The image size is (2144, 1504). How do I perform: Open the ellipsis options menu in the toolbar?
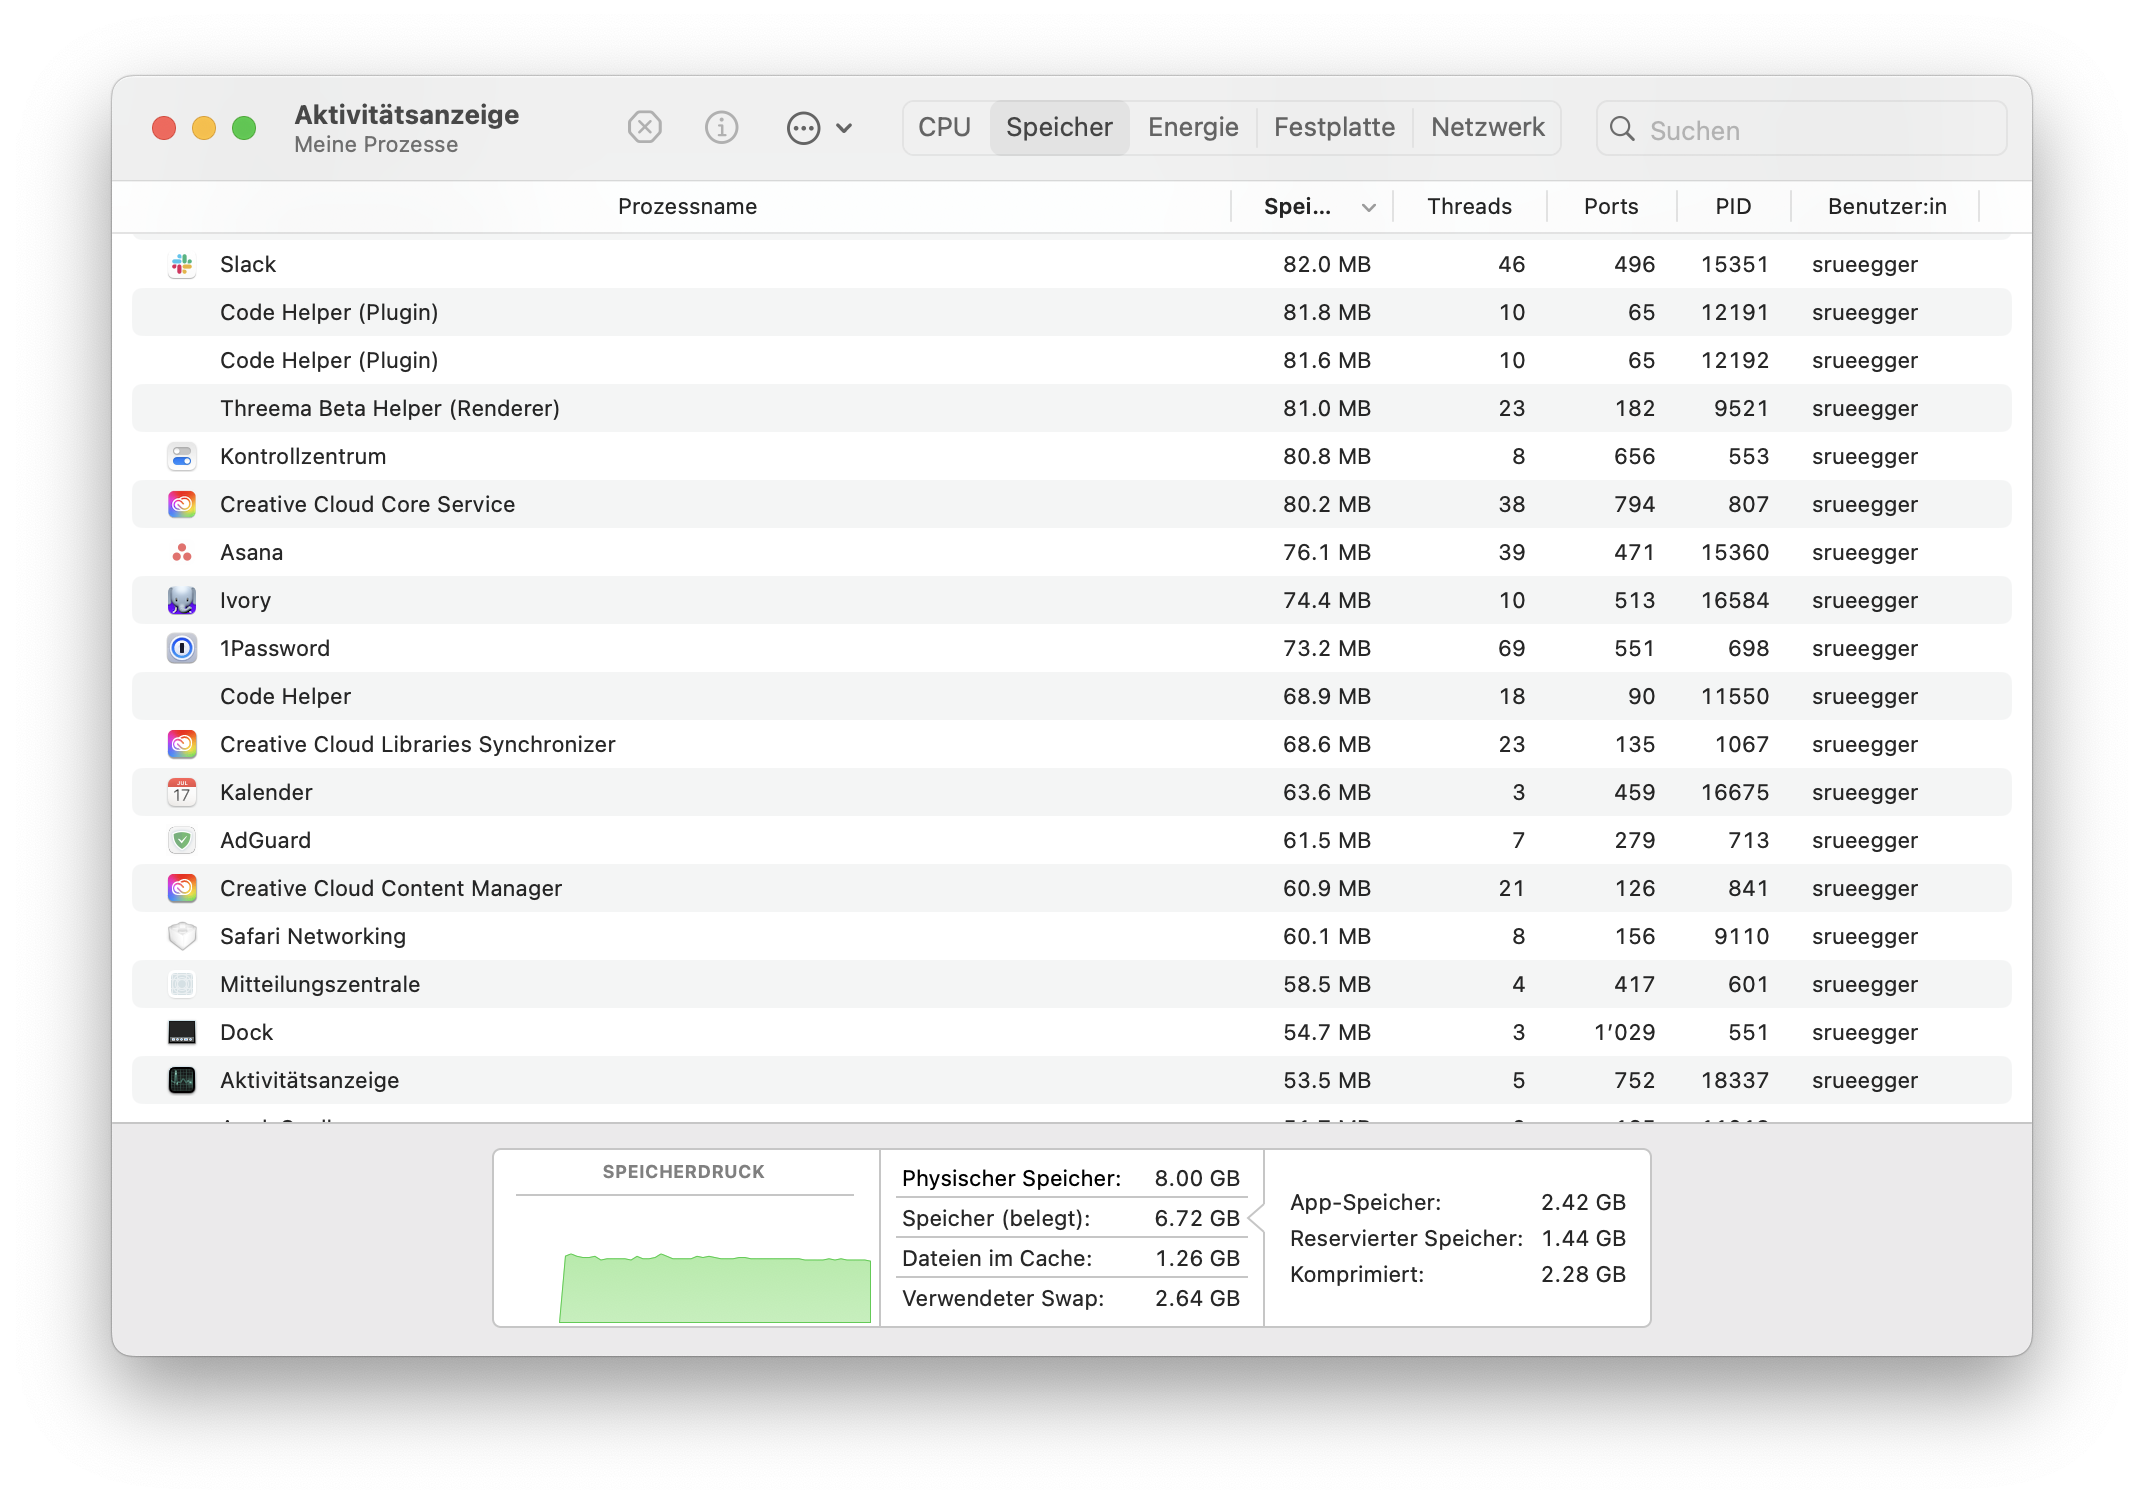(x=818, y=128)
